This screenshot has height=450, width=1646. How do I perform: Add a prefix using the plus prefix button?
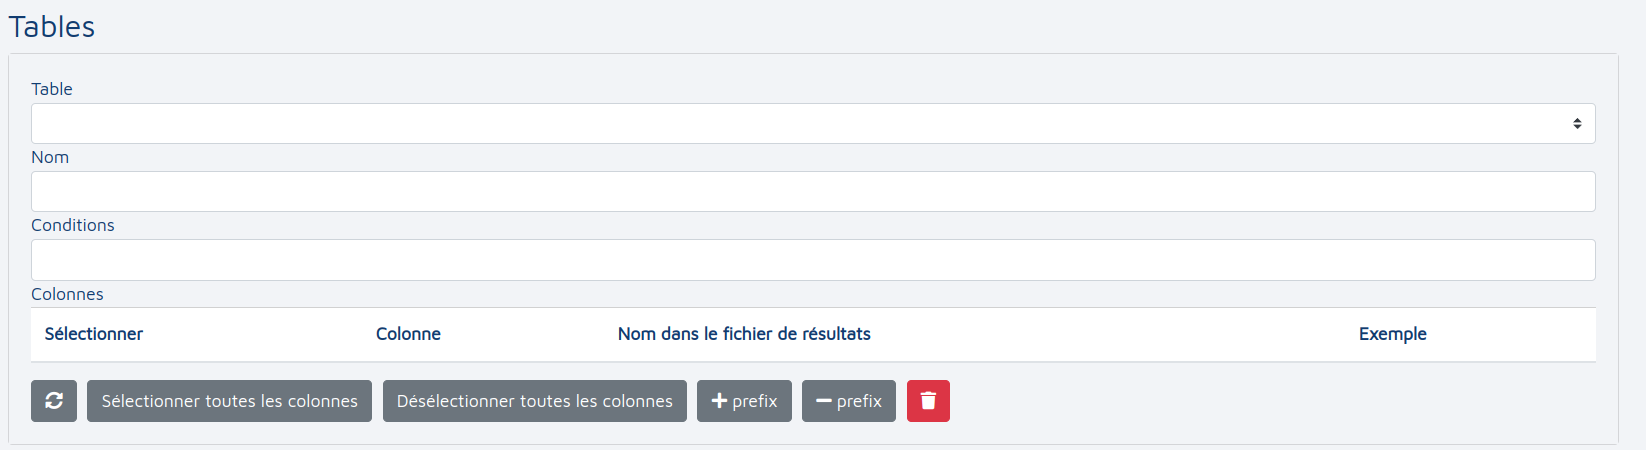(744, 401)
